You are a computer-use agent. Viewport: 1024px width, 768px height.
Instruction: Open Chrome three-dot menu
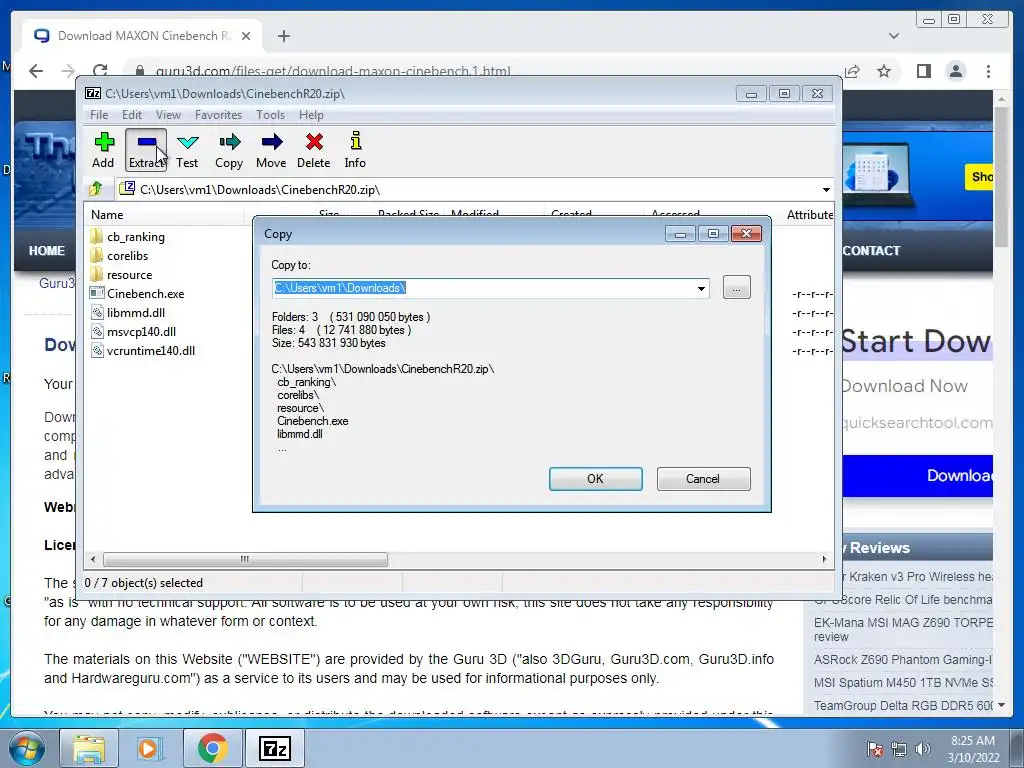[988, 71]
